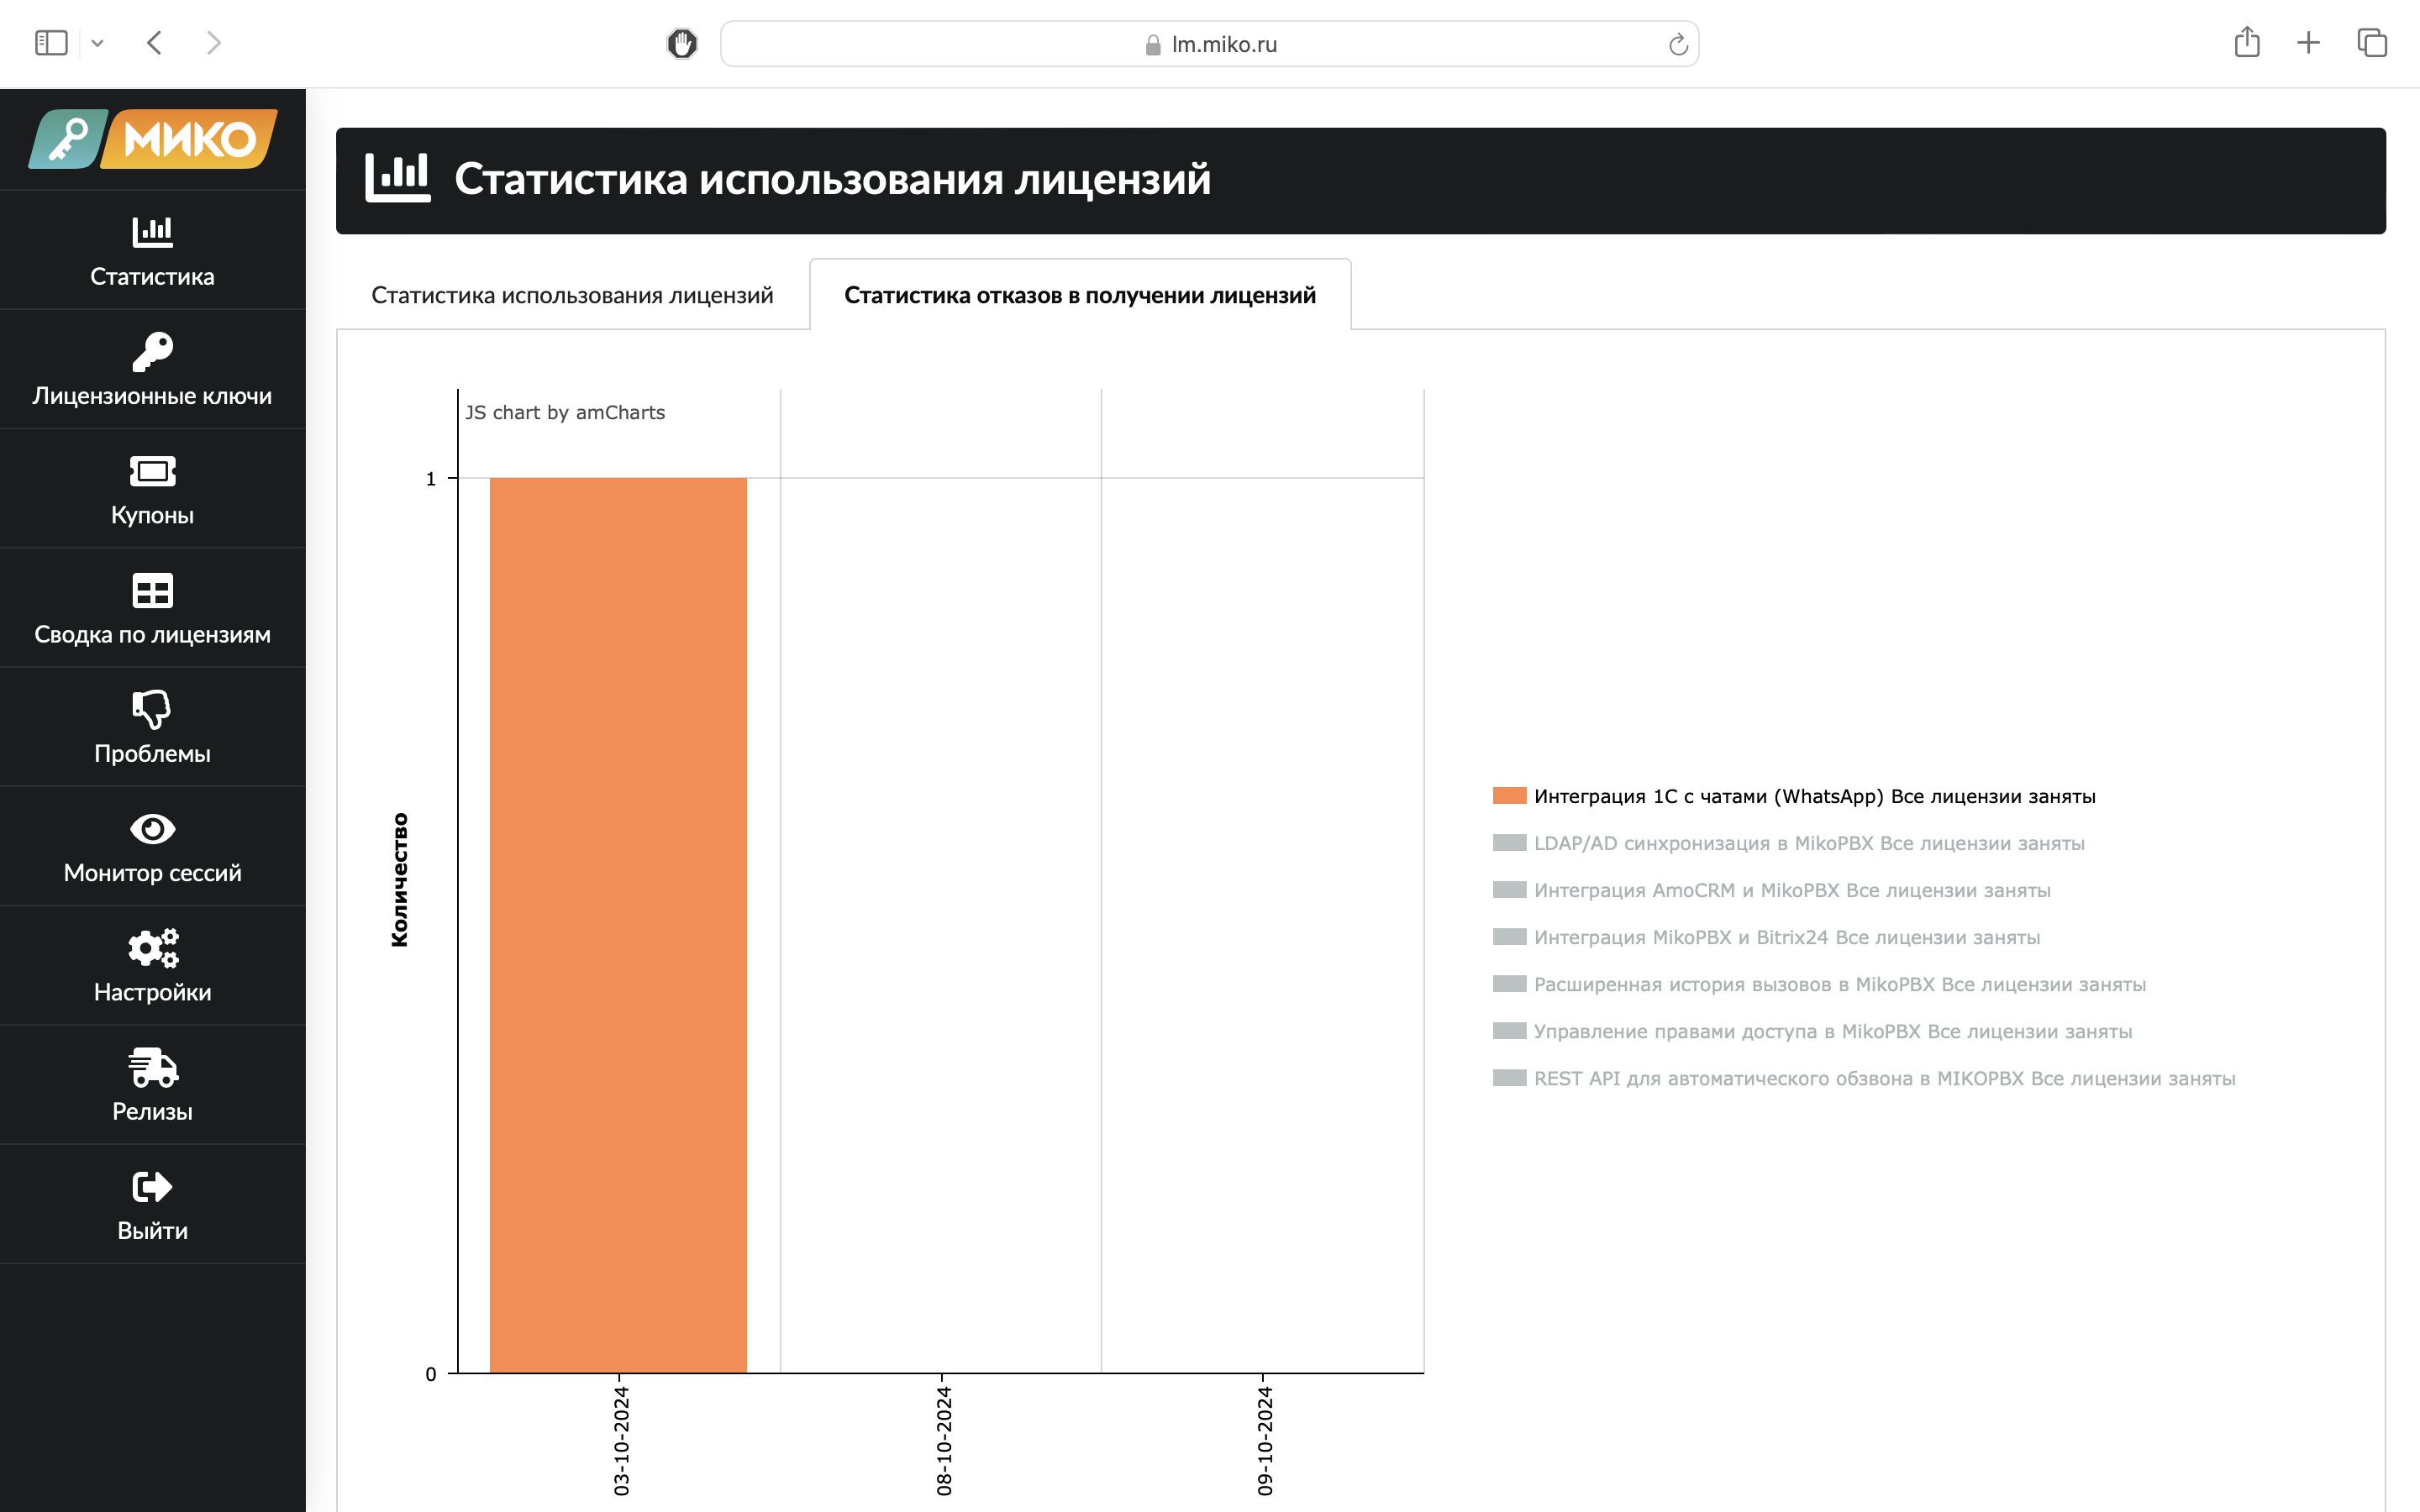Click the 08-10-2024 axis date label
2420x1512 pixels.
(x=943, y=1440)
